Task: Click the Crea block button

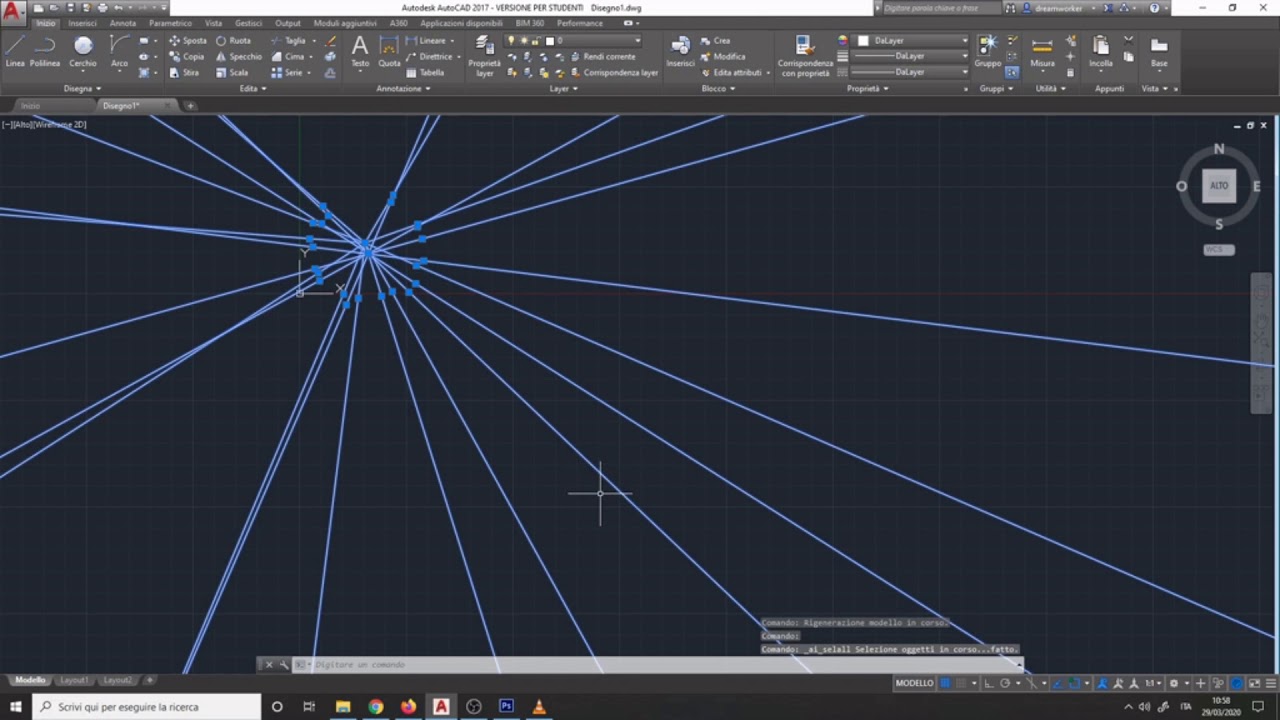Action: [x=715, y=41]
